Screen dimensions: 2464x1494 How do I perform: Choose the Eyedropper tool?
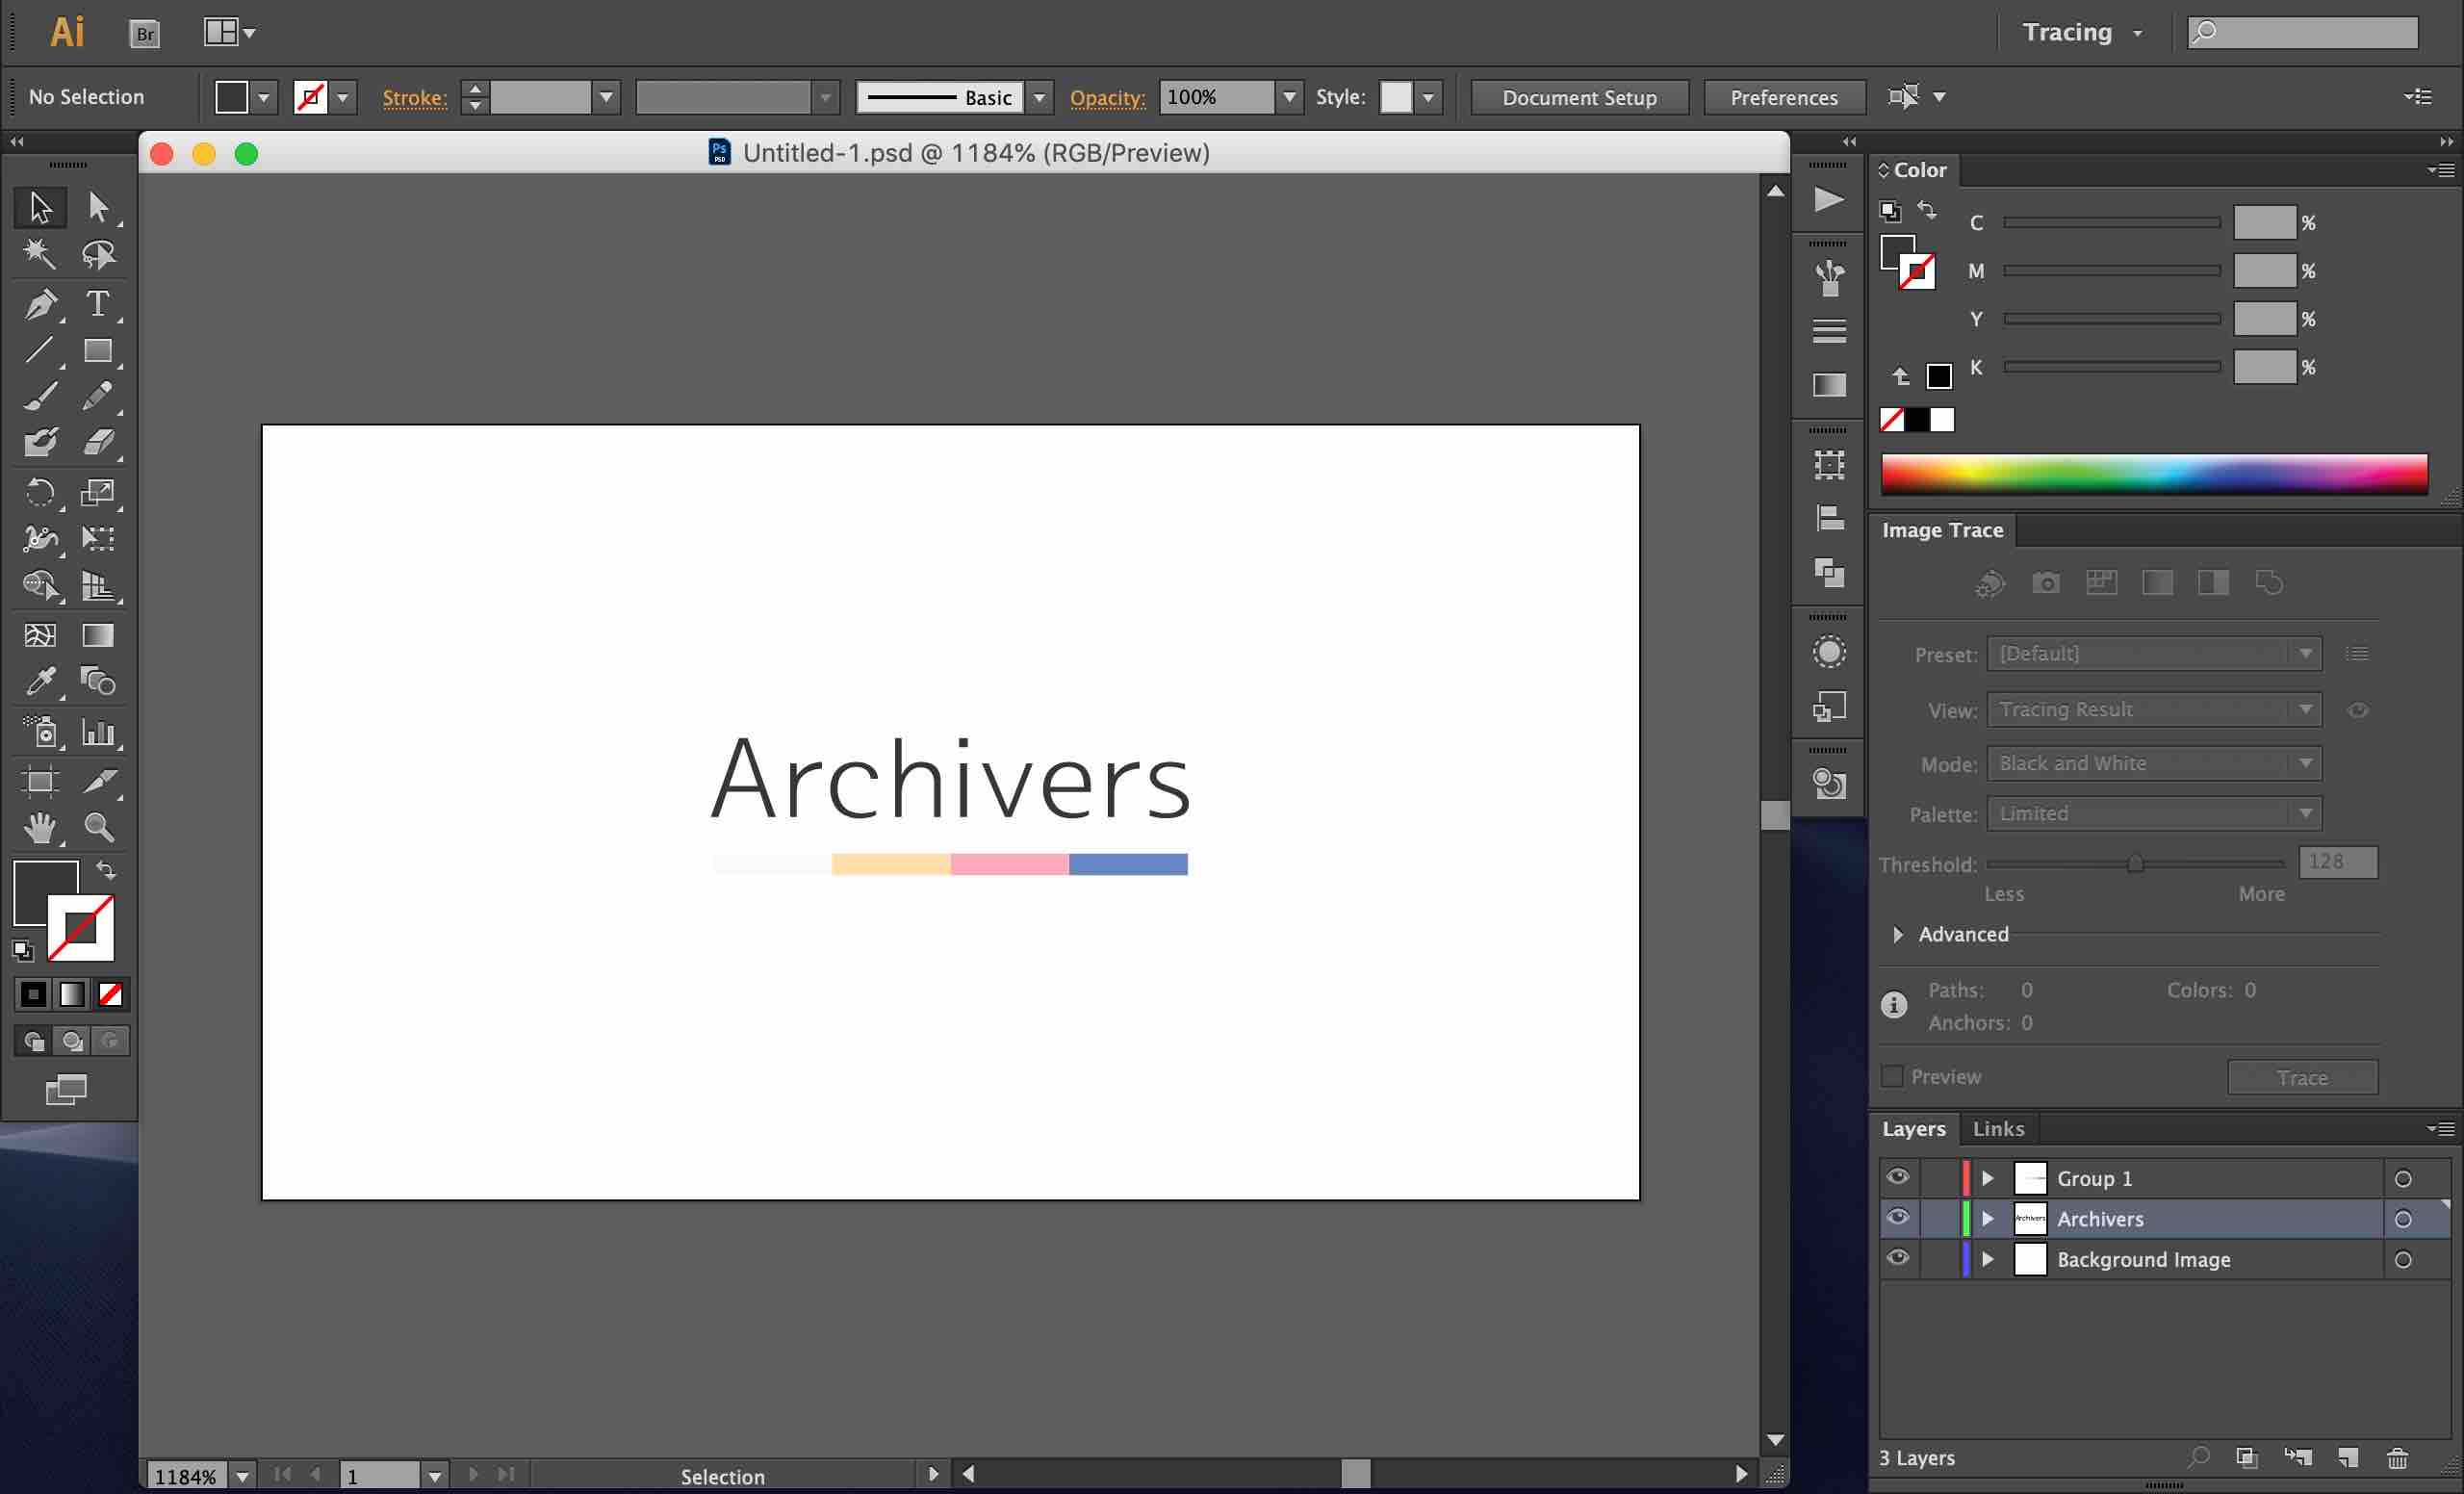click(40, 682)
